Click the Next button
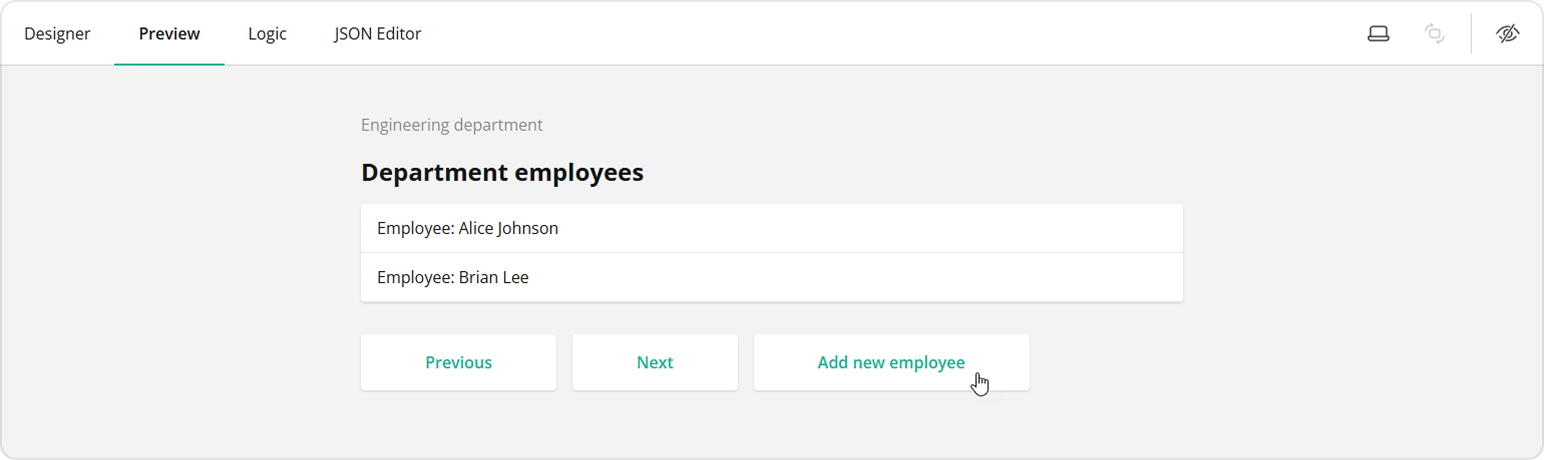The height and width of the screenshot is (460, 1544). [655, 362]
